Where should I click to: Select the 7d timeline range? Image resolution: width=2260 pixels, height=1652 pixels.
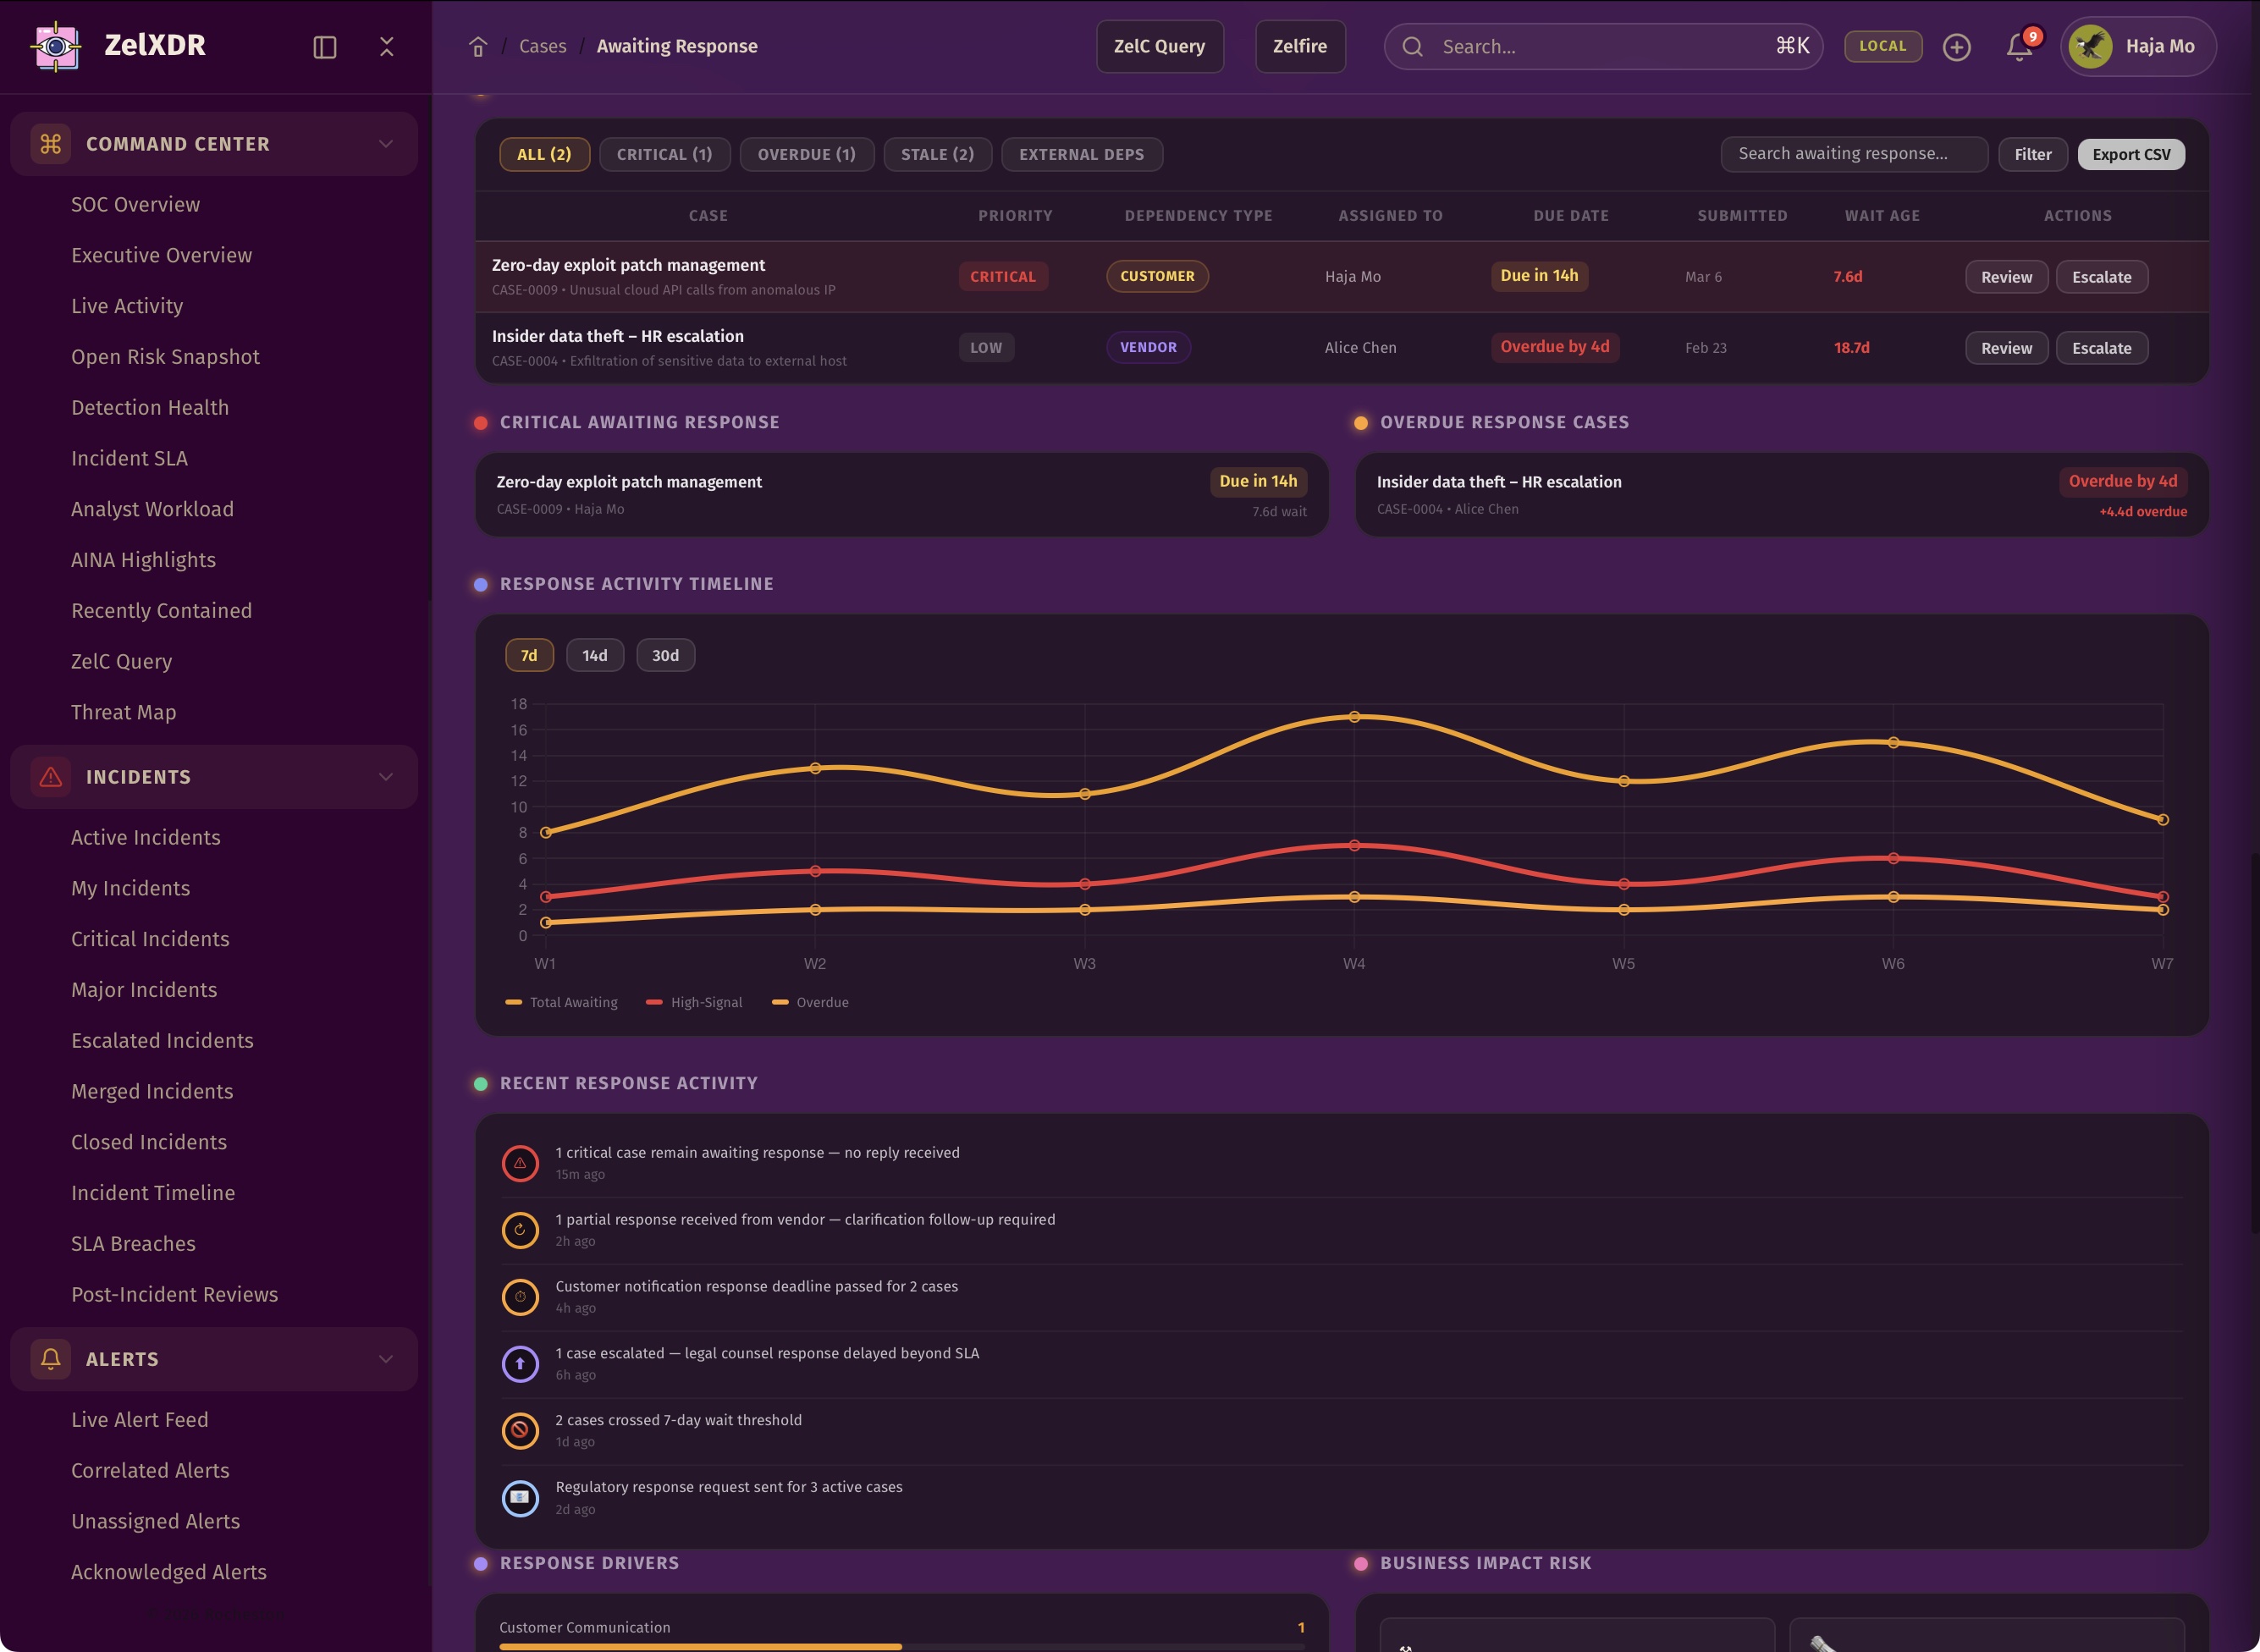[529, 656]
